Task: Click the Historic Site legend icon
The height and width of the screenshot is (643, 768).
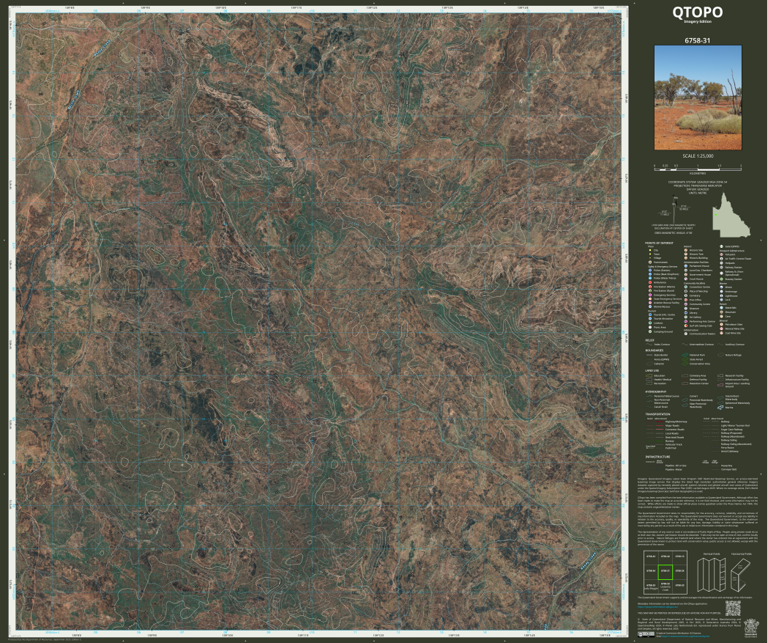Action: (686, 250)
